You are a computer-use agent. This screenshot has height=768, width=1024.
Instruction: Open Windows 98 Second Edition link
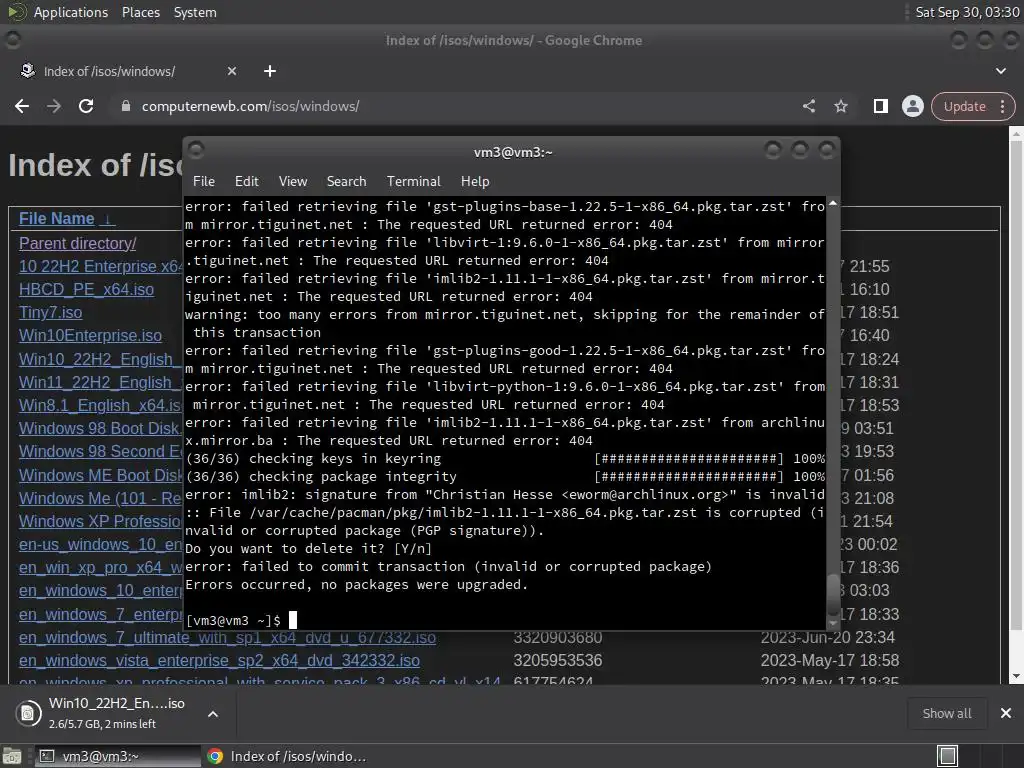[101, 451]
